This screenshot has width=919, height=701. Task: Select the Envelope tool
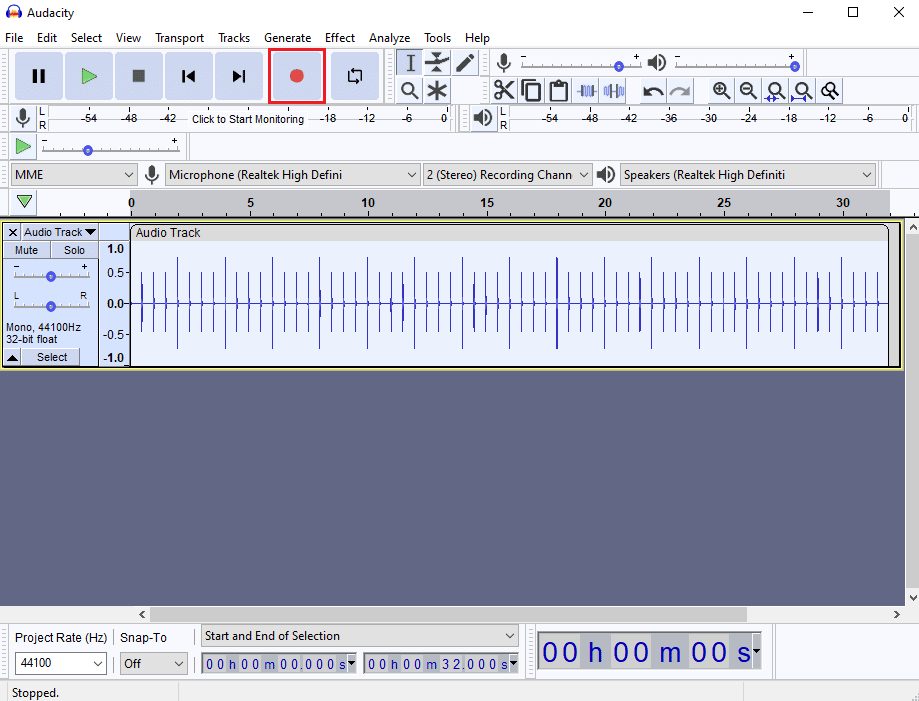click(437, 63)
